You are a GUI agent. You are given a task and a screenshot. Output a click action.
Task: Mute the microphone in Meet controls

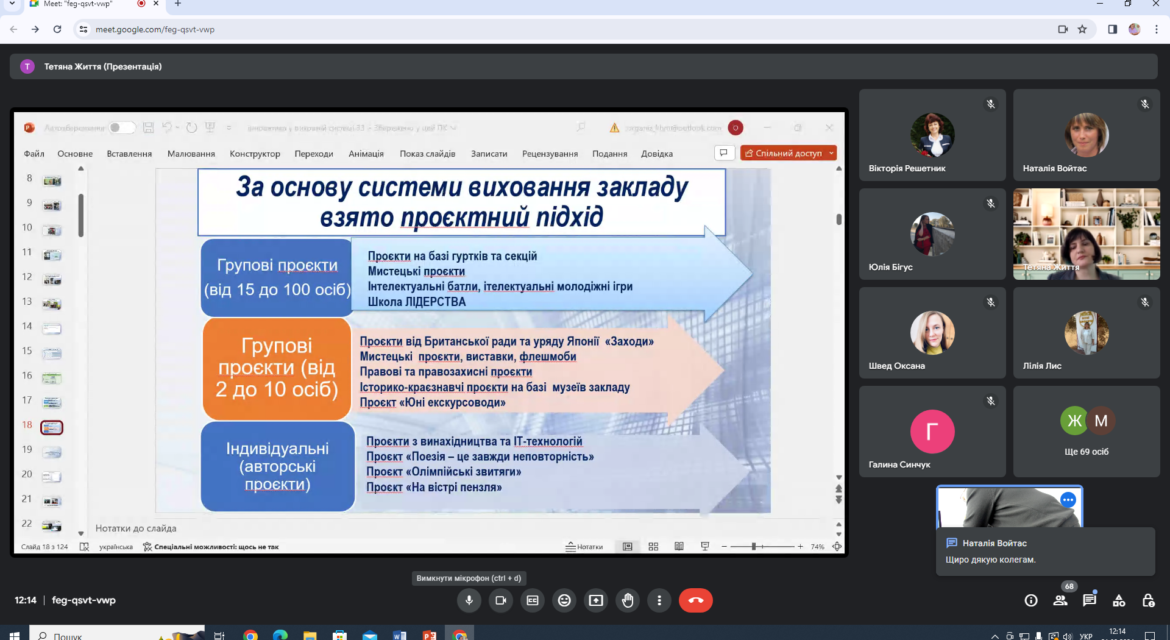[x=469, y=600]
